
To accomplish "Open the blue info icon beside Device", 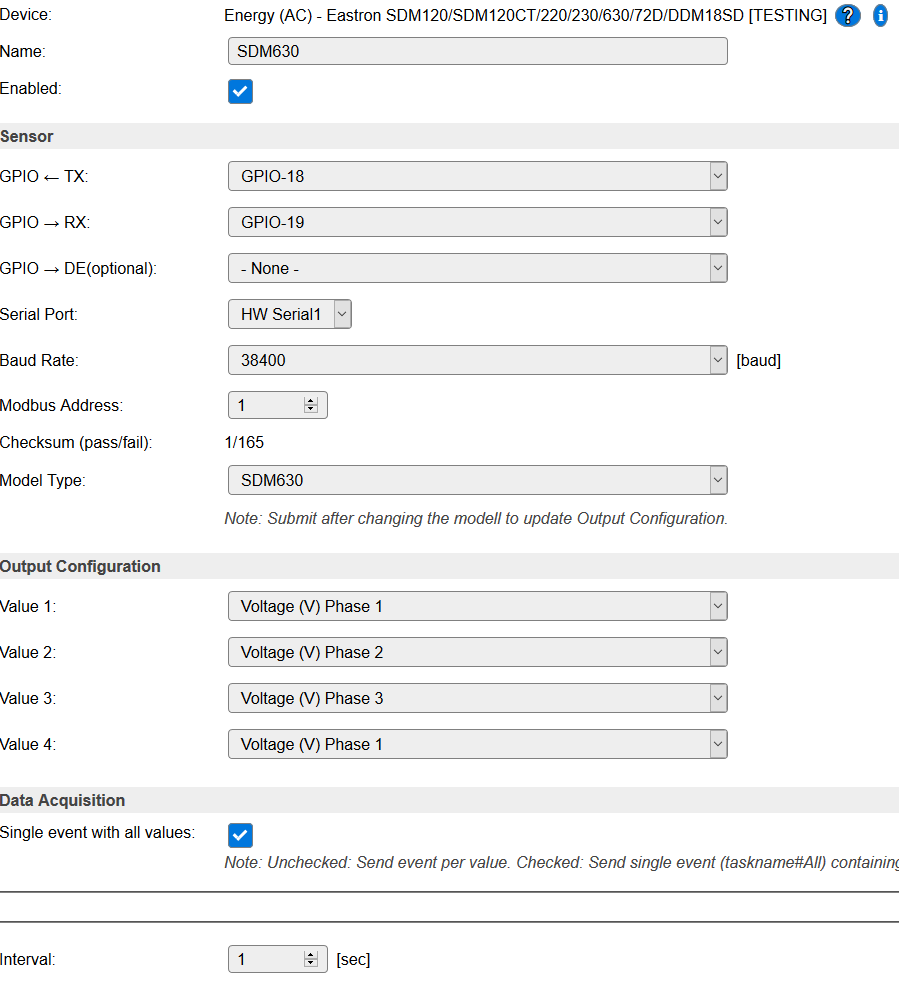I will 880,15.
